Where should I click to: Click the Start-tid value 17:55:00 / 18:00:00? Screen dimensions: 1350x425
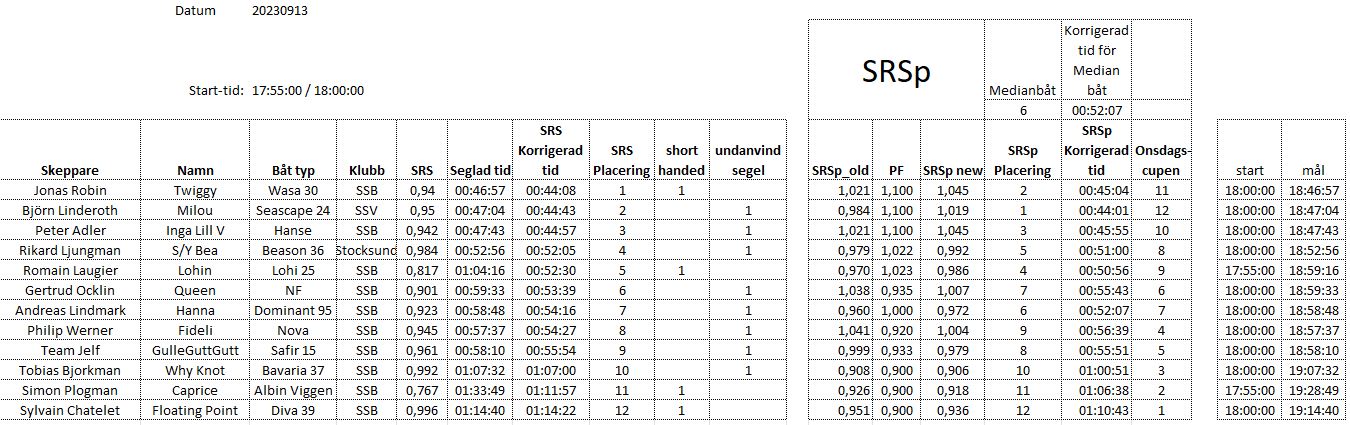308,90
